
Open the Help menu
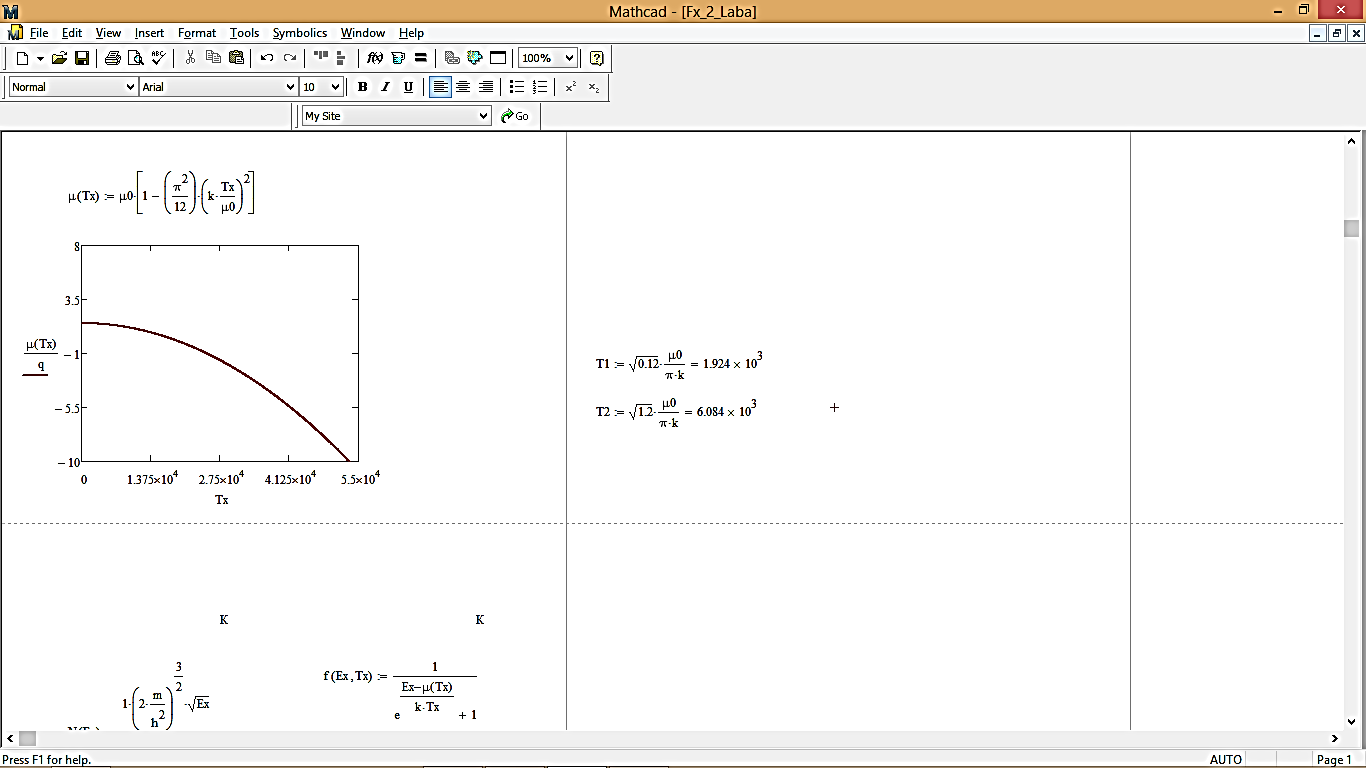pyautogui.click(x=411, y=33)
